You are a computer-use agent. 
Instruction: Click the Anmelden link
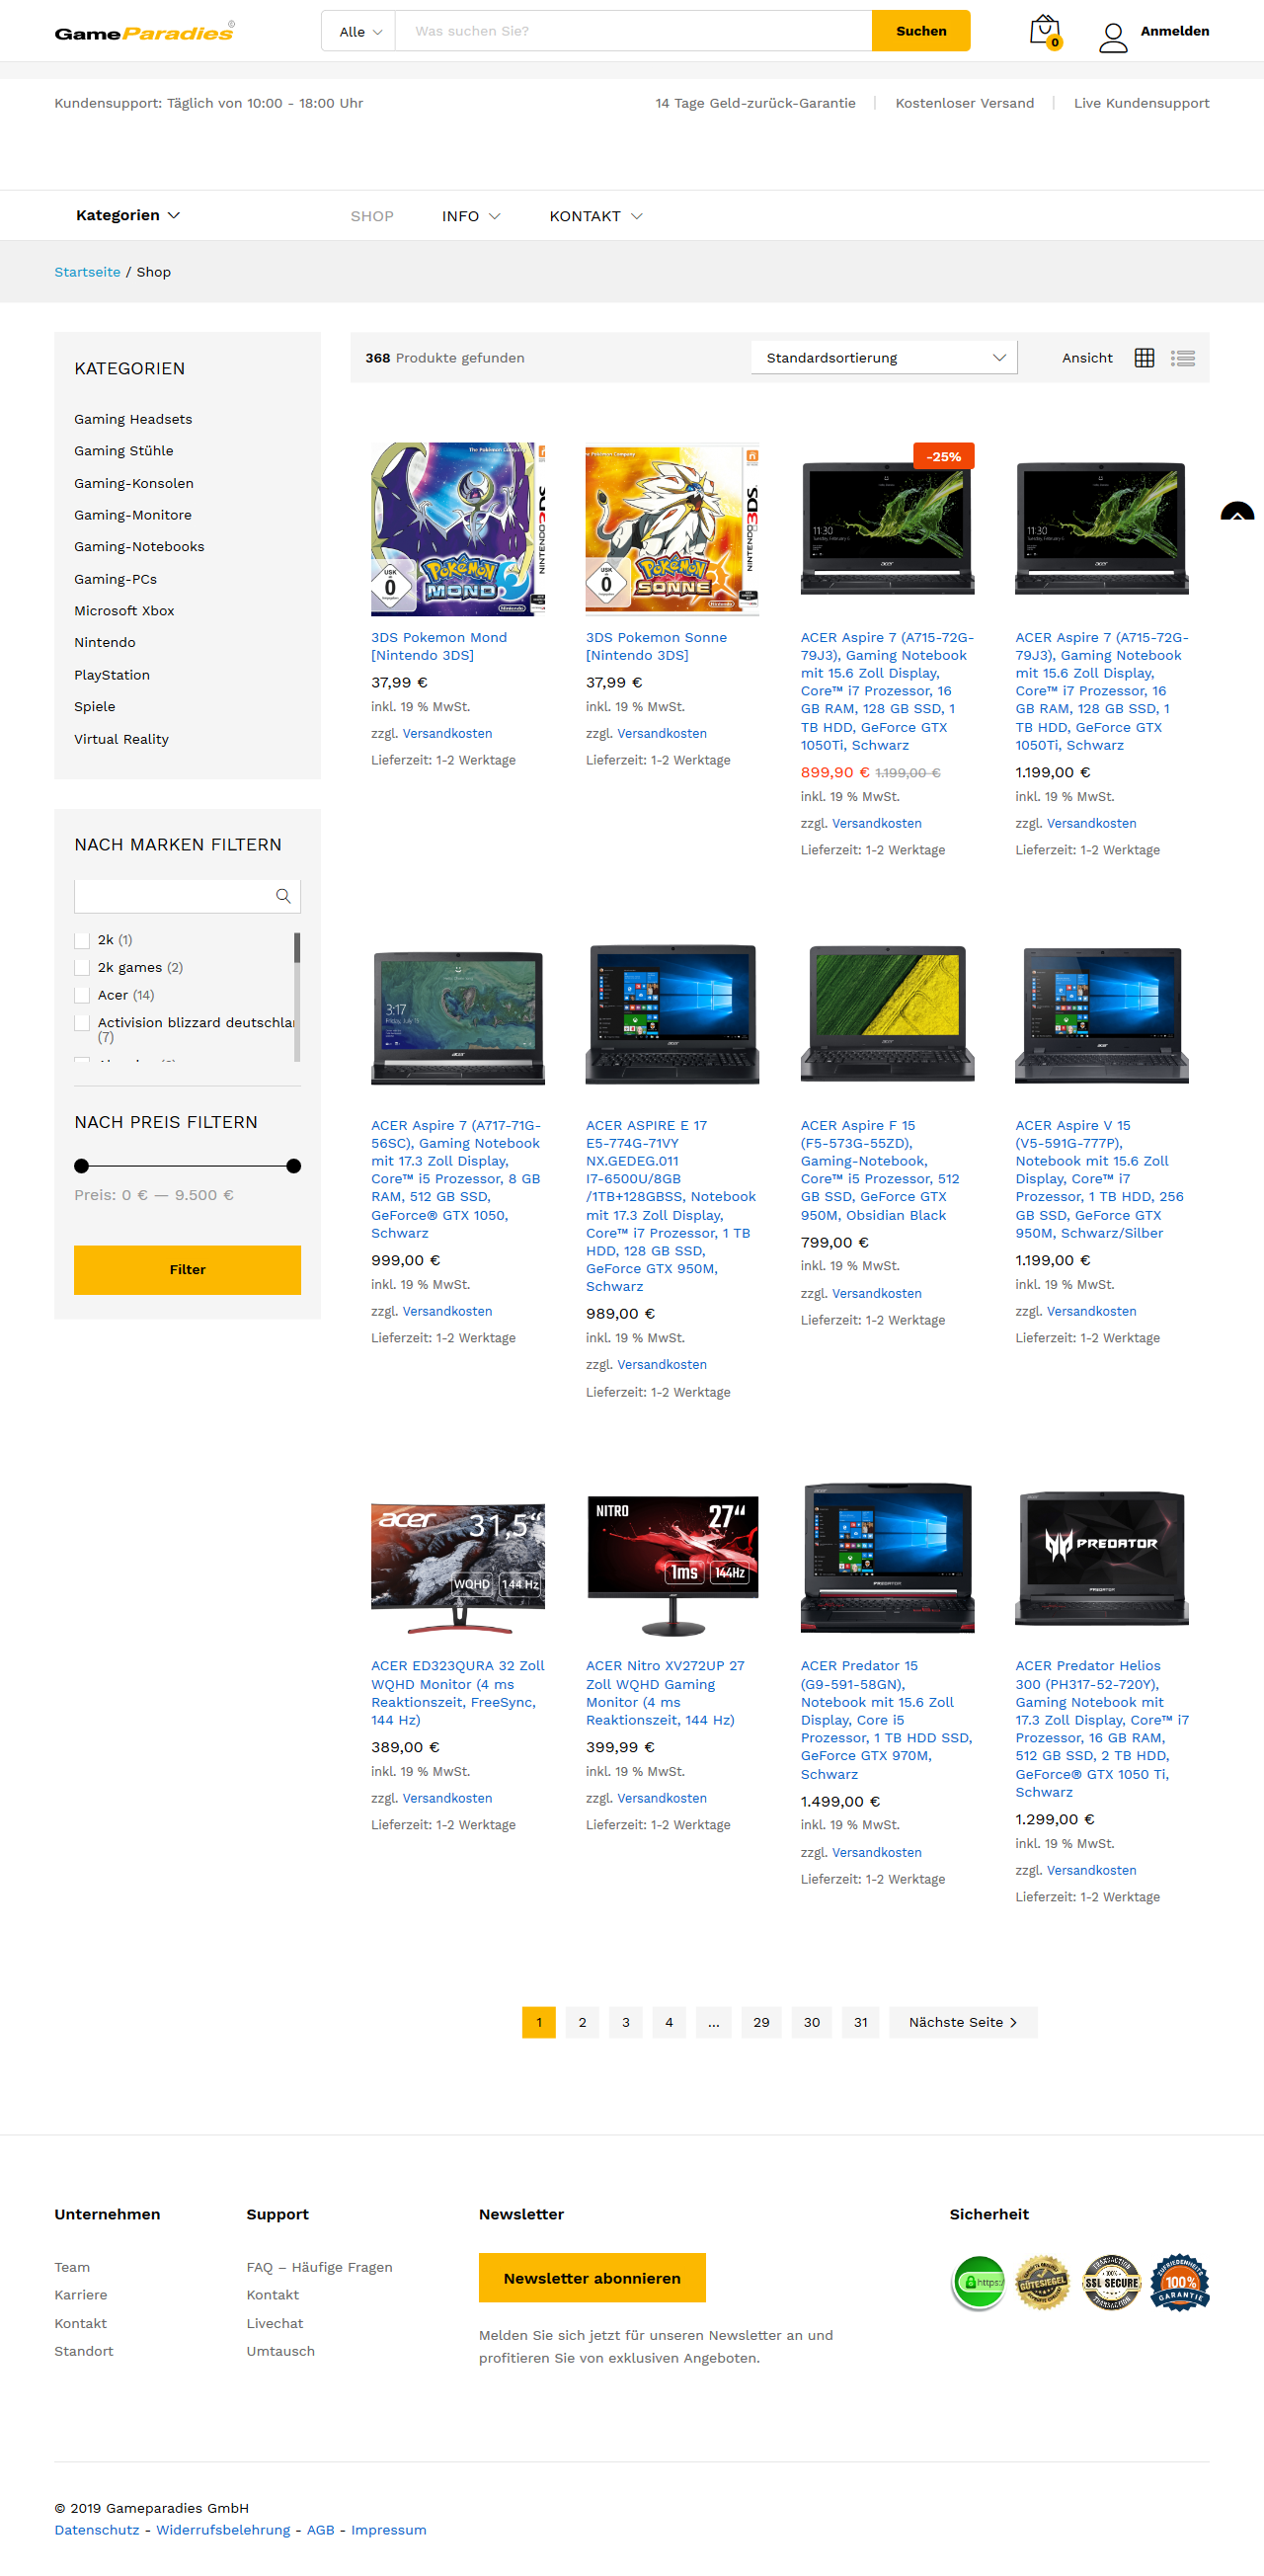(x=1175, y=31)
